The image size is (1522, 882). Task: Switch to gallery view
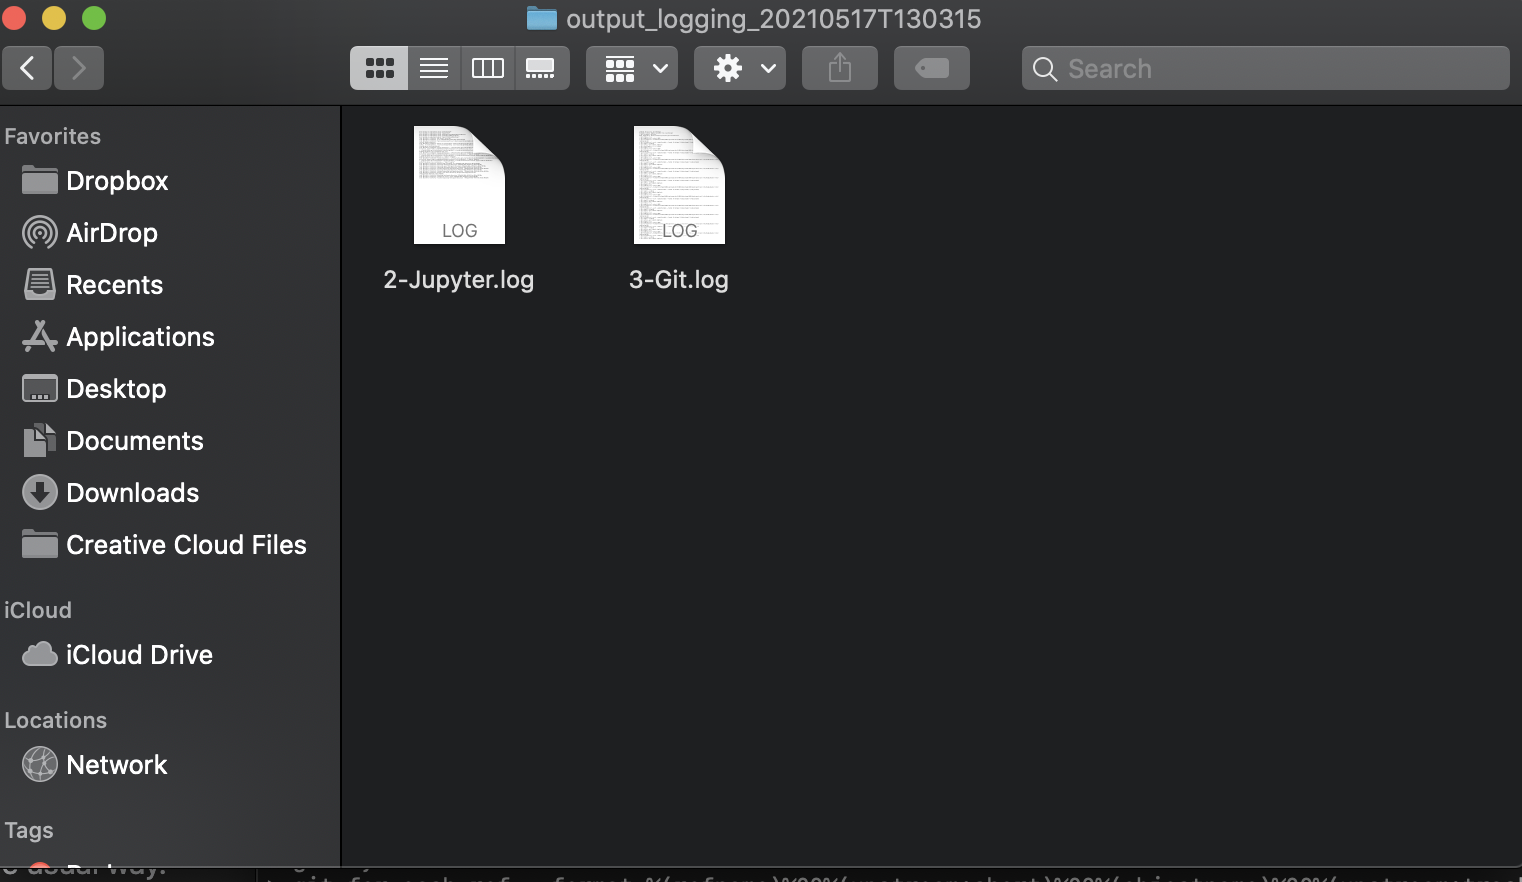click(542, 68)
